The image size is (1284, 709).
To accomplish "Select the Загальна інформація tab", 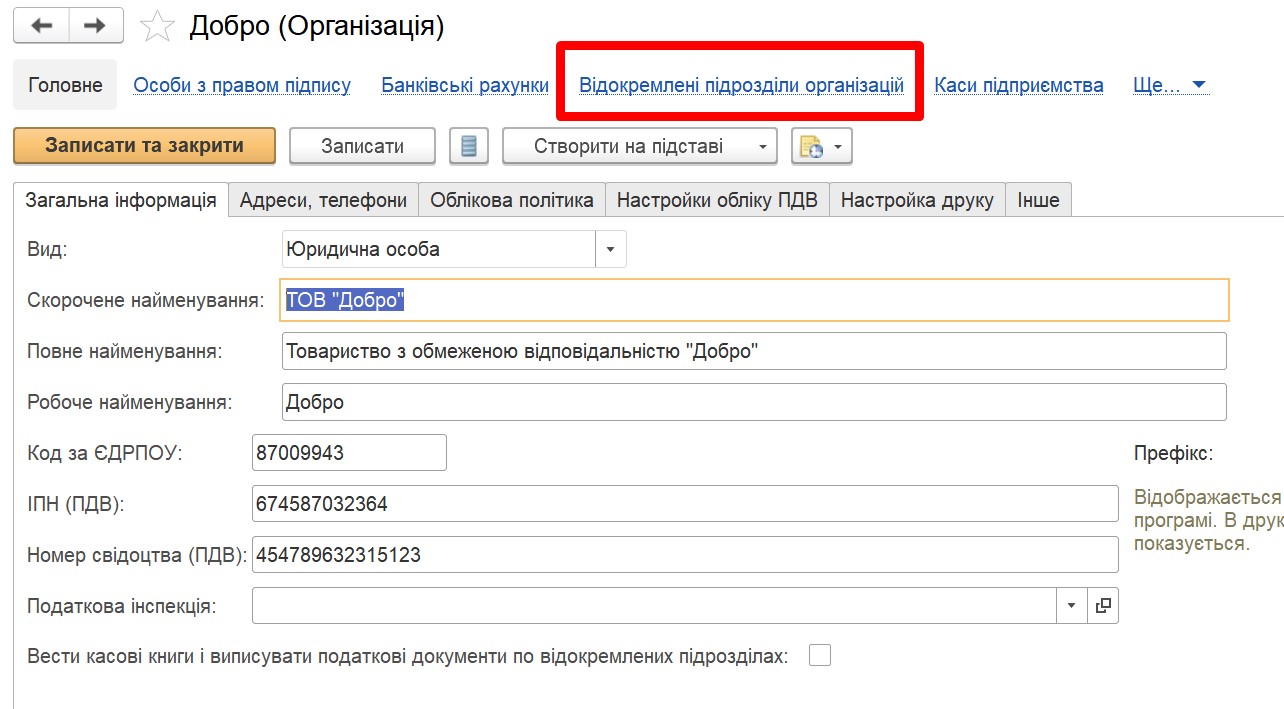I will coord(121,200).
